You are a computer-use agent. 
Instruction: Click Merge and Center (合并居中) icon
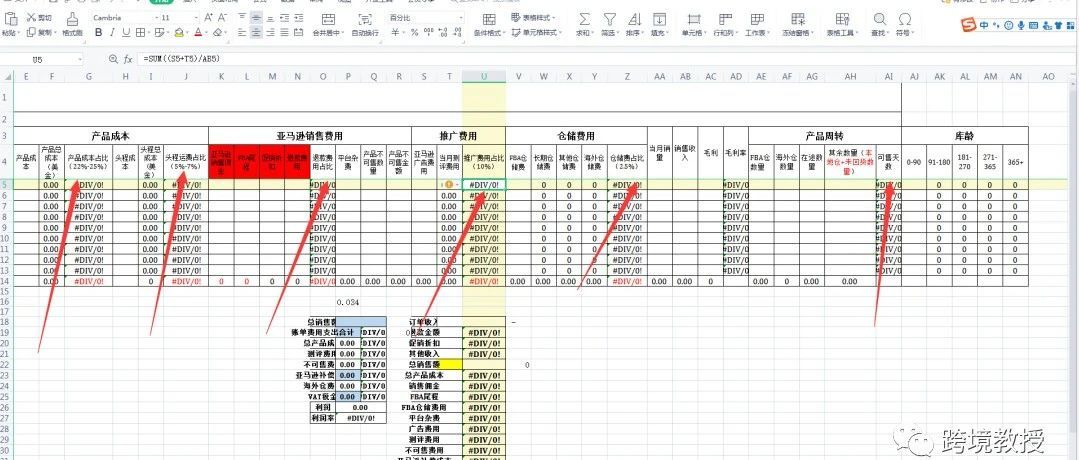point(329,19)
